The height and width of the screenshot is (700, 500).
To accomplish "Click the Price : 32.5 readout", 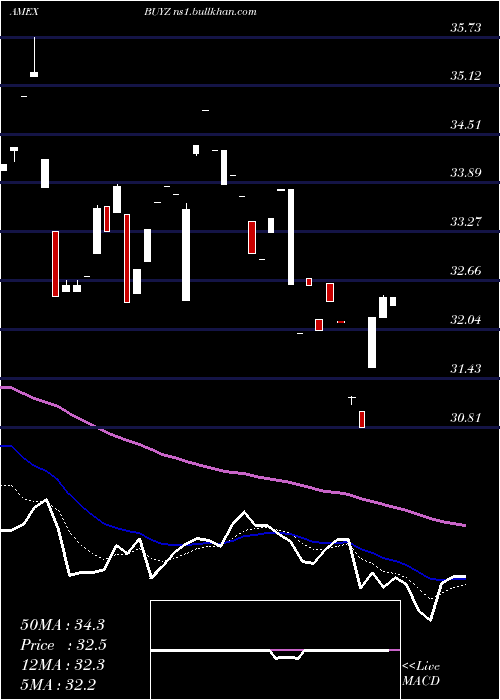I will tap(64, 645).
